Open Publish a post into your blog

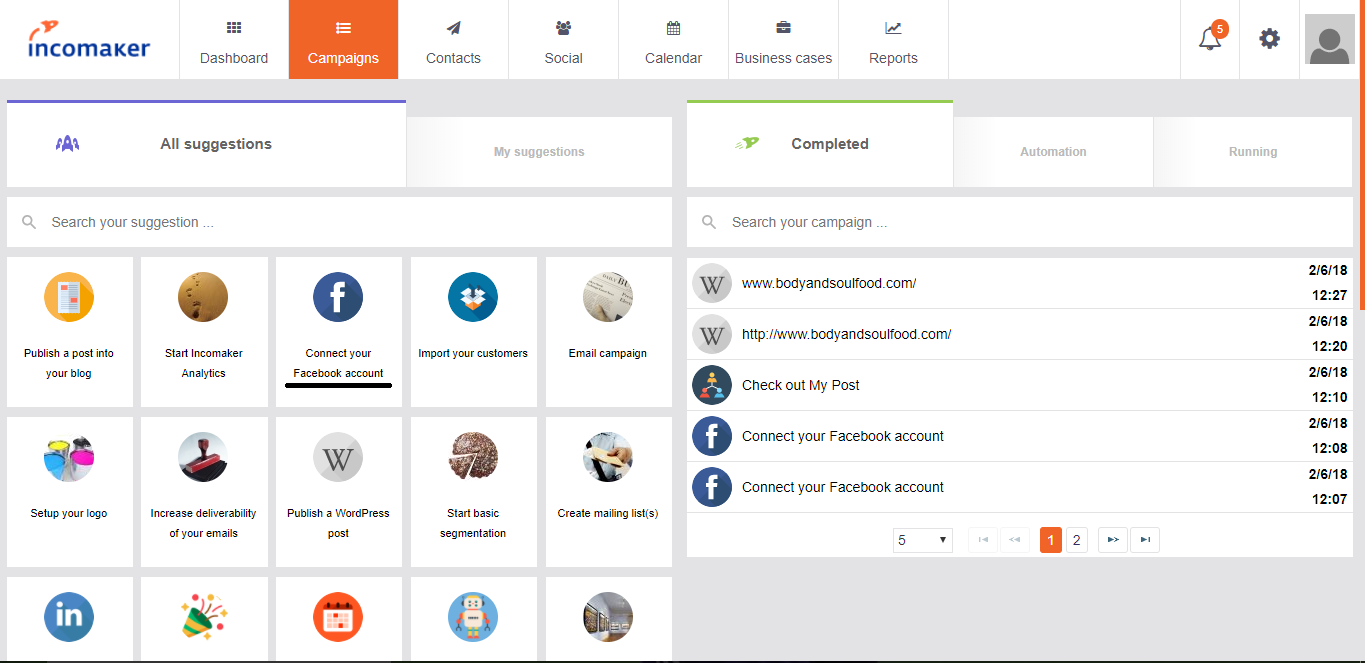point(69,332)
